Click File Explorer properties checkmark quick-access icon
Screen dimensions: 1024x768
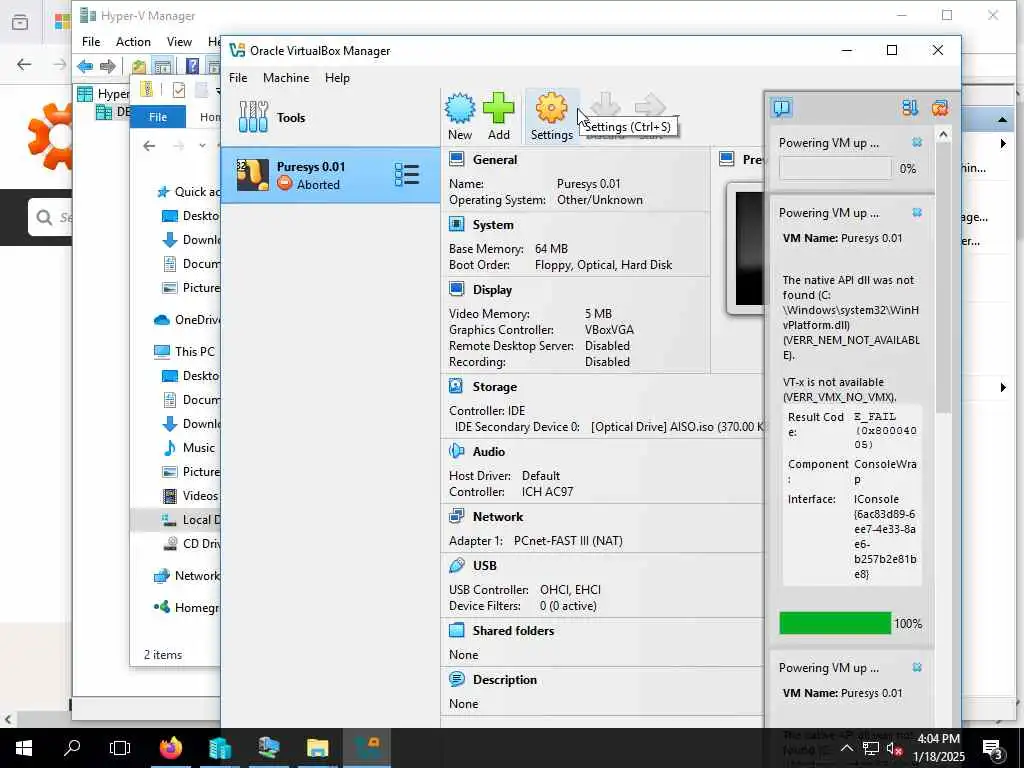click(179, 90)
